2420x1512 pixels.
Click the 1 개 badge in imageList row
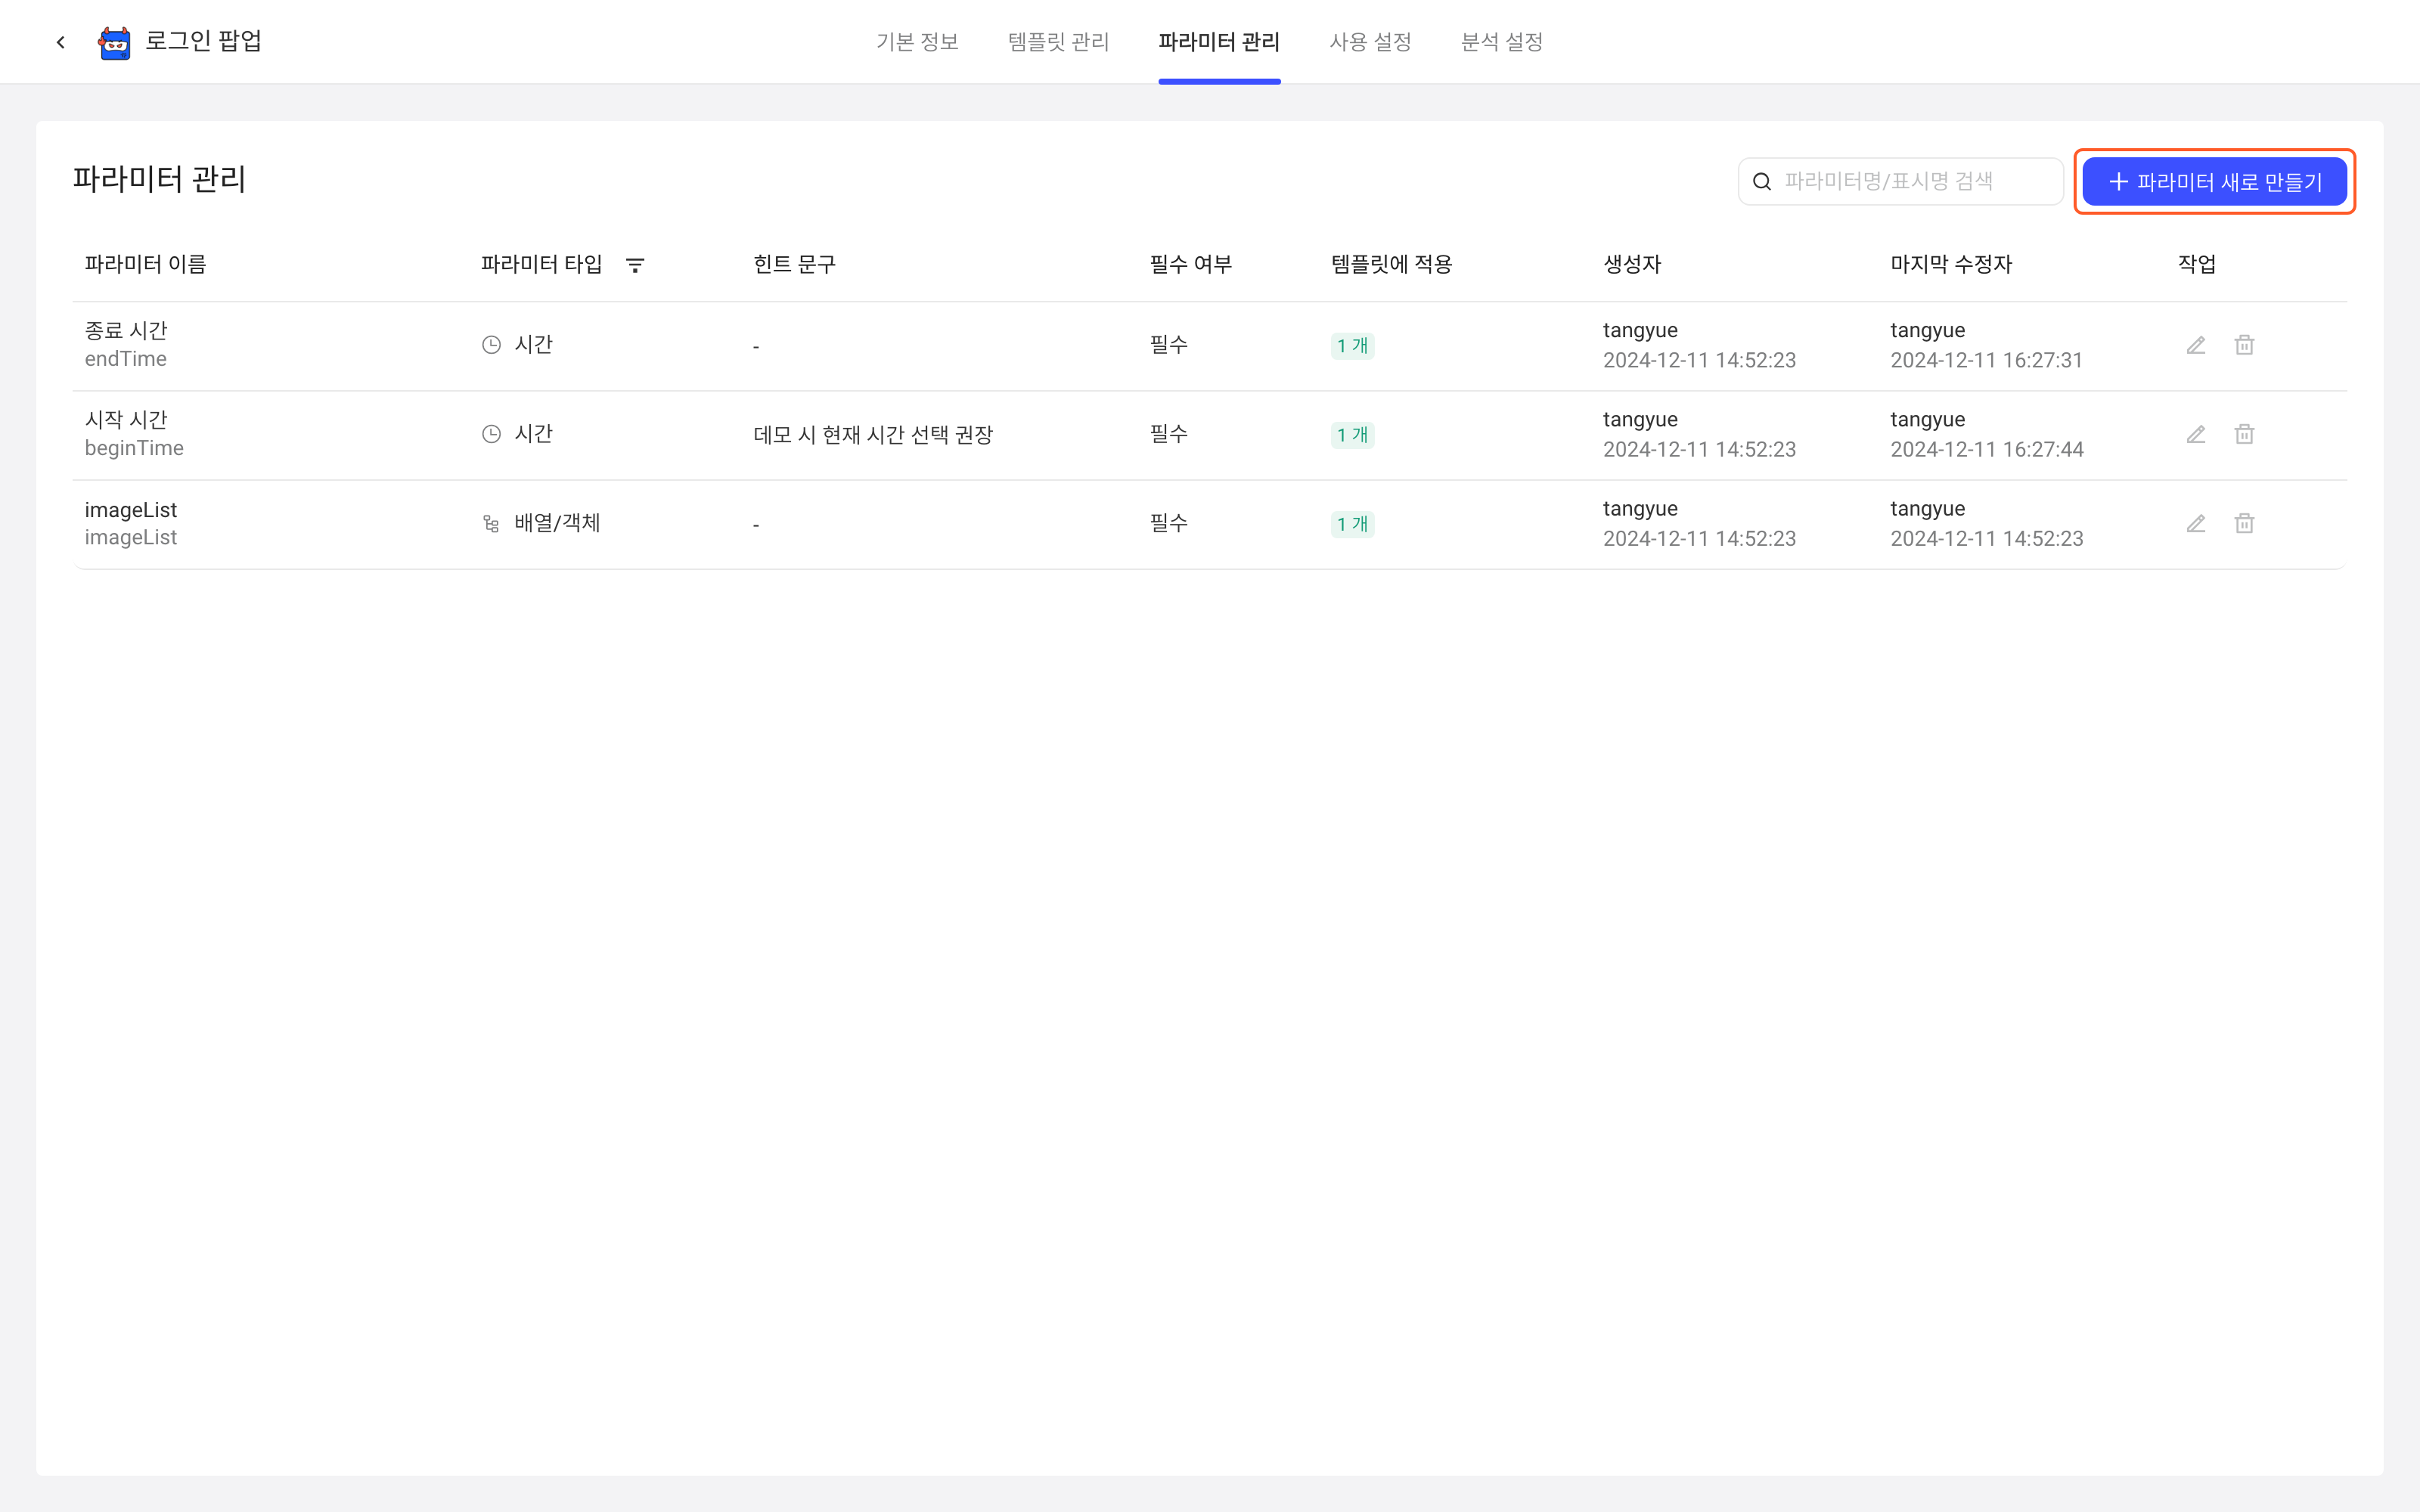coord(1352,524)
